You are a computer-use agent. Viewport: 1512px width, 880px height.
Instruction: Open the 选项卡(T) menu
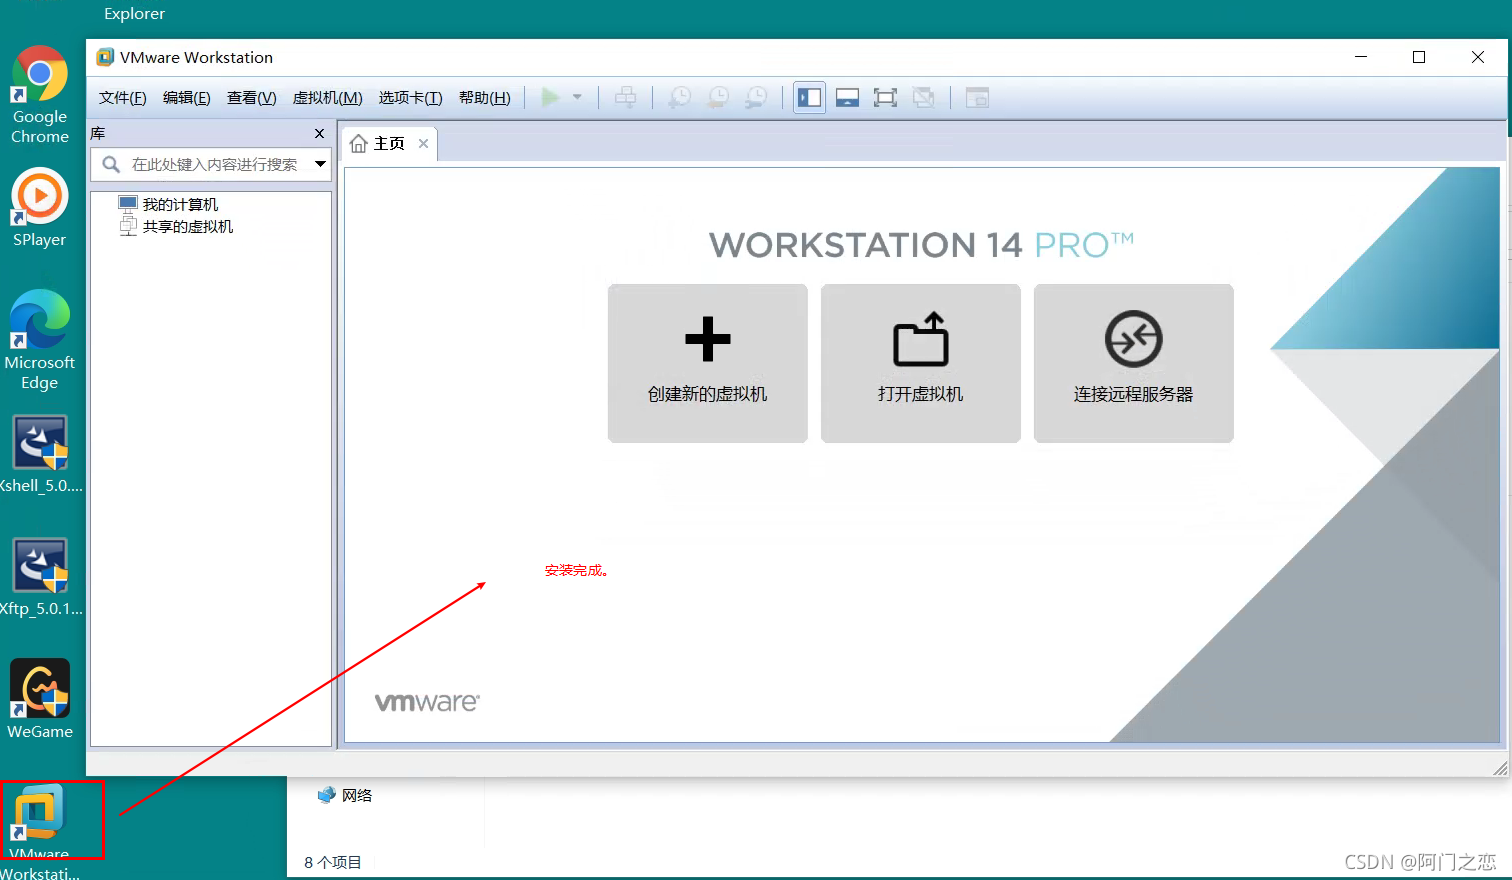point(410,97)
